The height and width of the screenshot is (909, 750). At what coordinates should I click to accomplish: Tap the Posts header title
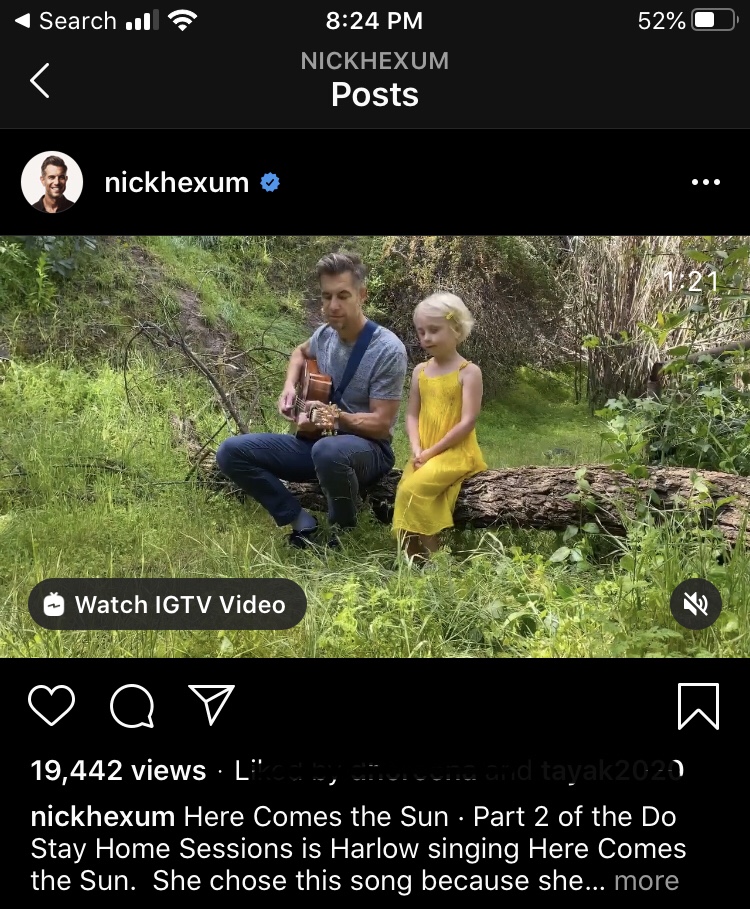(375, 95)
